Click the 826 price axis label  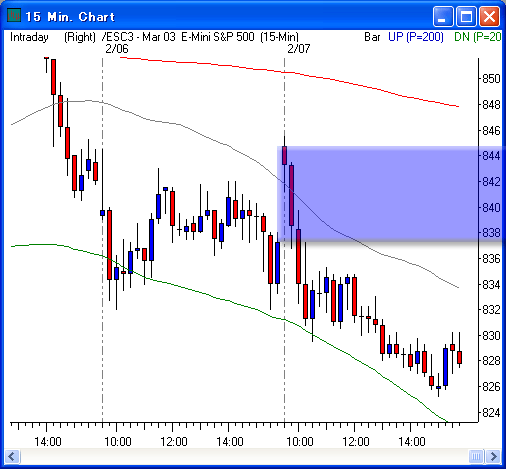tap(492, 387)
